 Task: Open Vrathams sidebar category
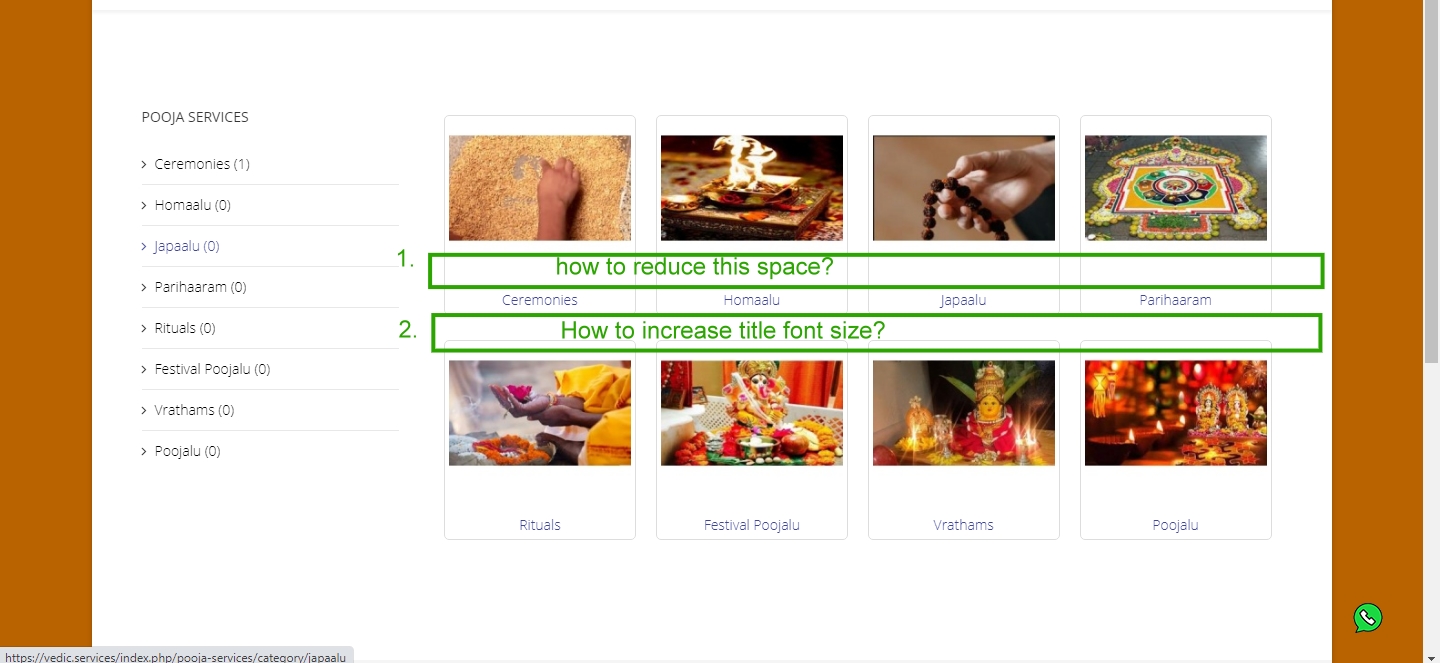pos(194,410)
